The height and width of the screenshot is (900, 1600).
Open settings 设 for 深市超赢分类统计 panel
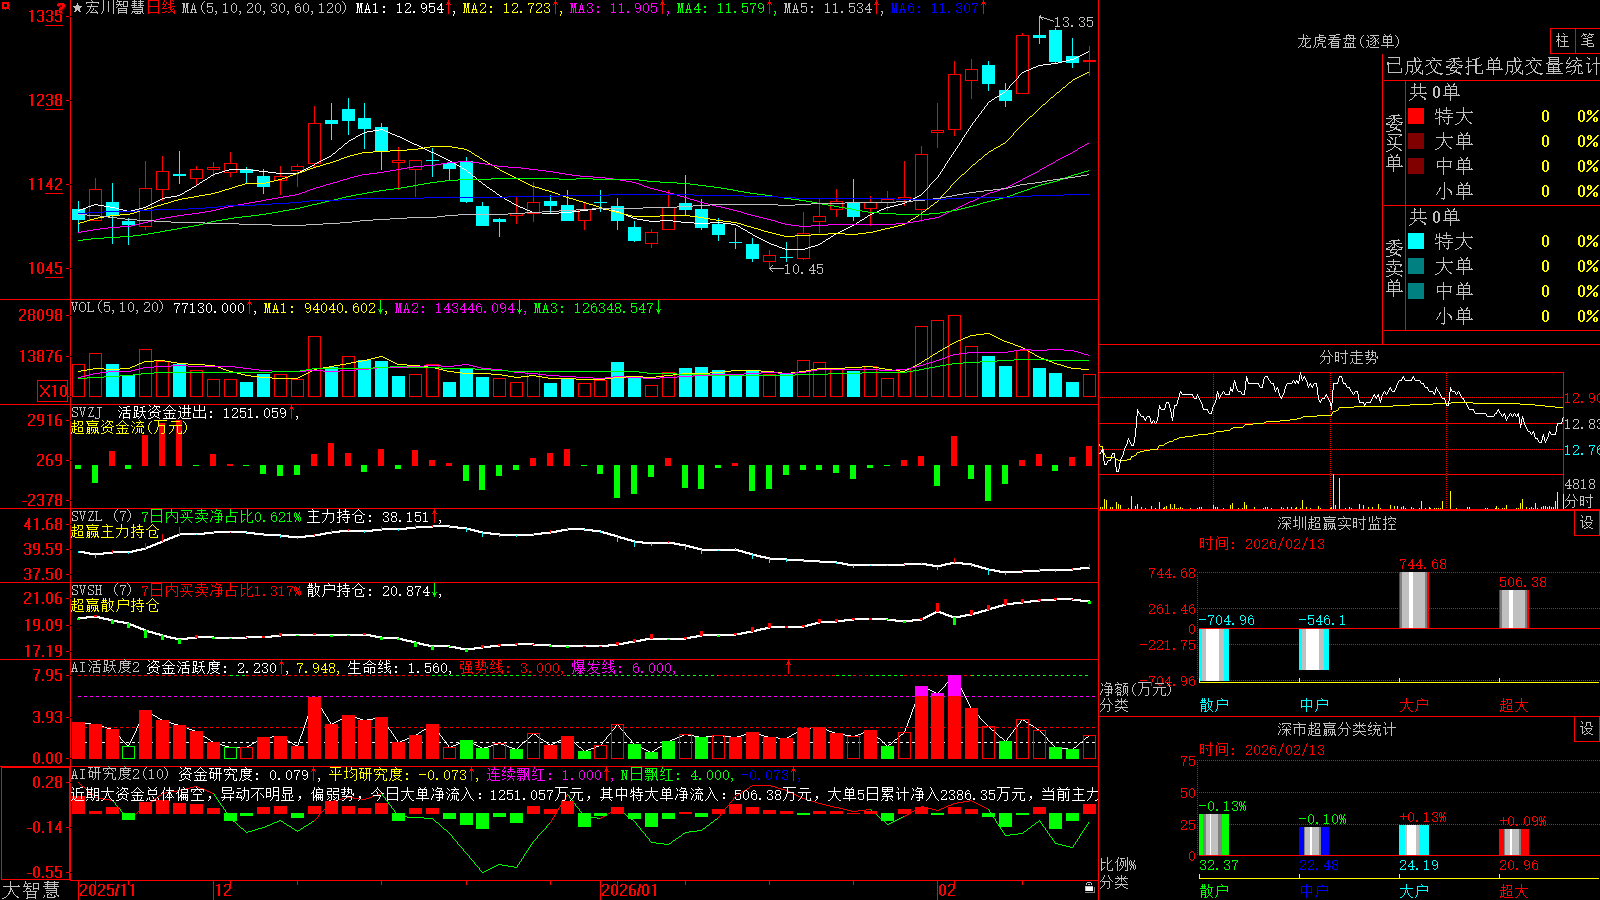pos(1587,729)
